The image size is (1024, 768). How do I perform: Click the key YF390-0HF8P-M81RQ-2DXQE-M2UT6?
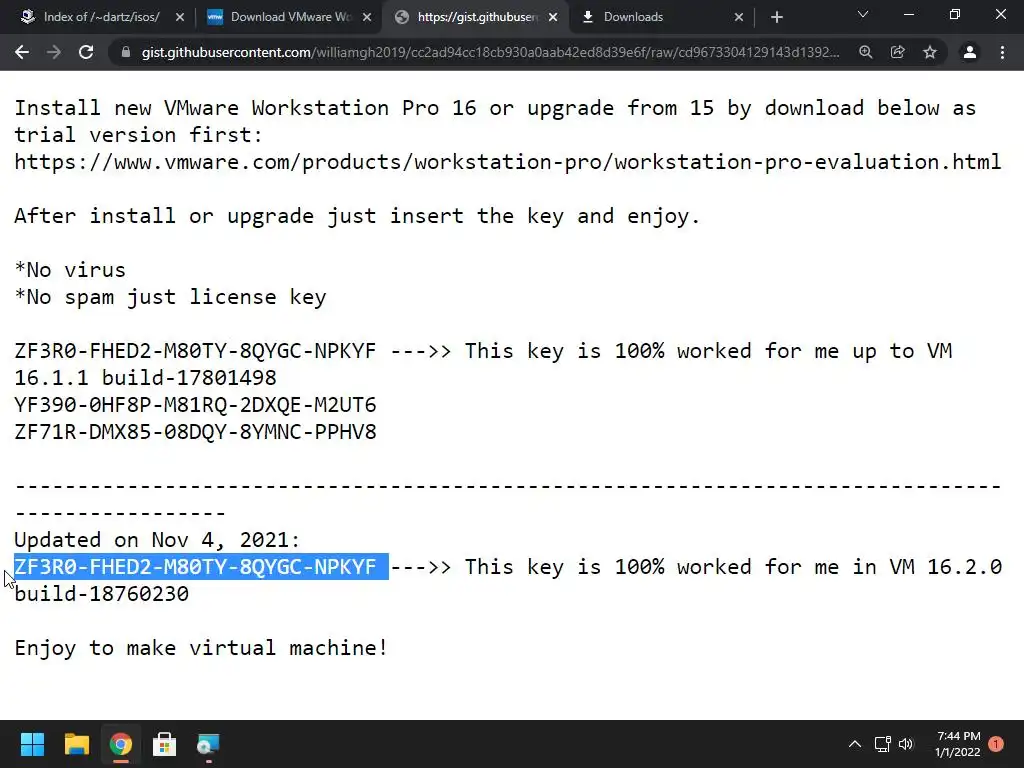pyautogui.click(x=195, y=405)
